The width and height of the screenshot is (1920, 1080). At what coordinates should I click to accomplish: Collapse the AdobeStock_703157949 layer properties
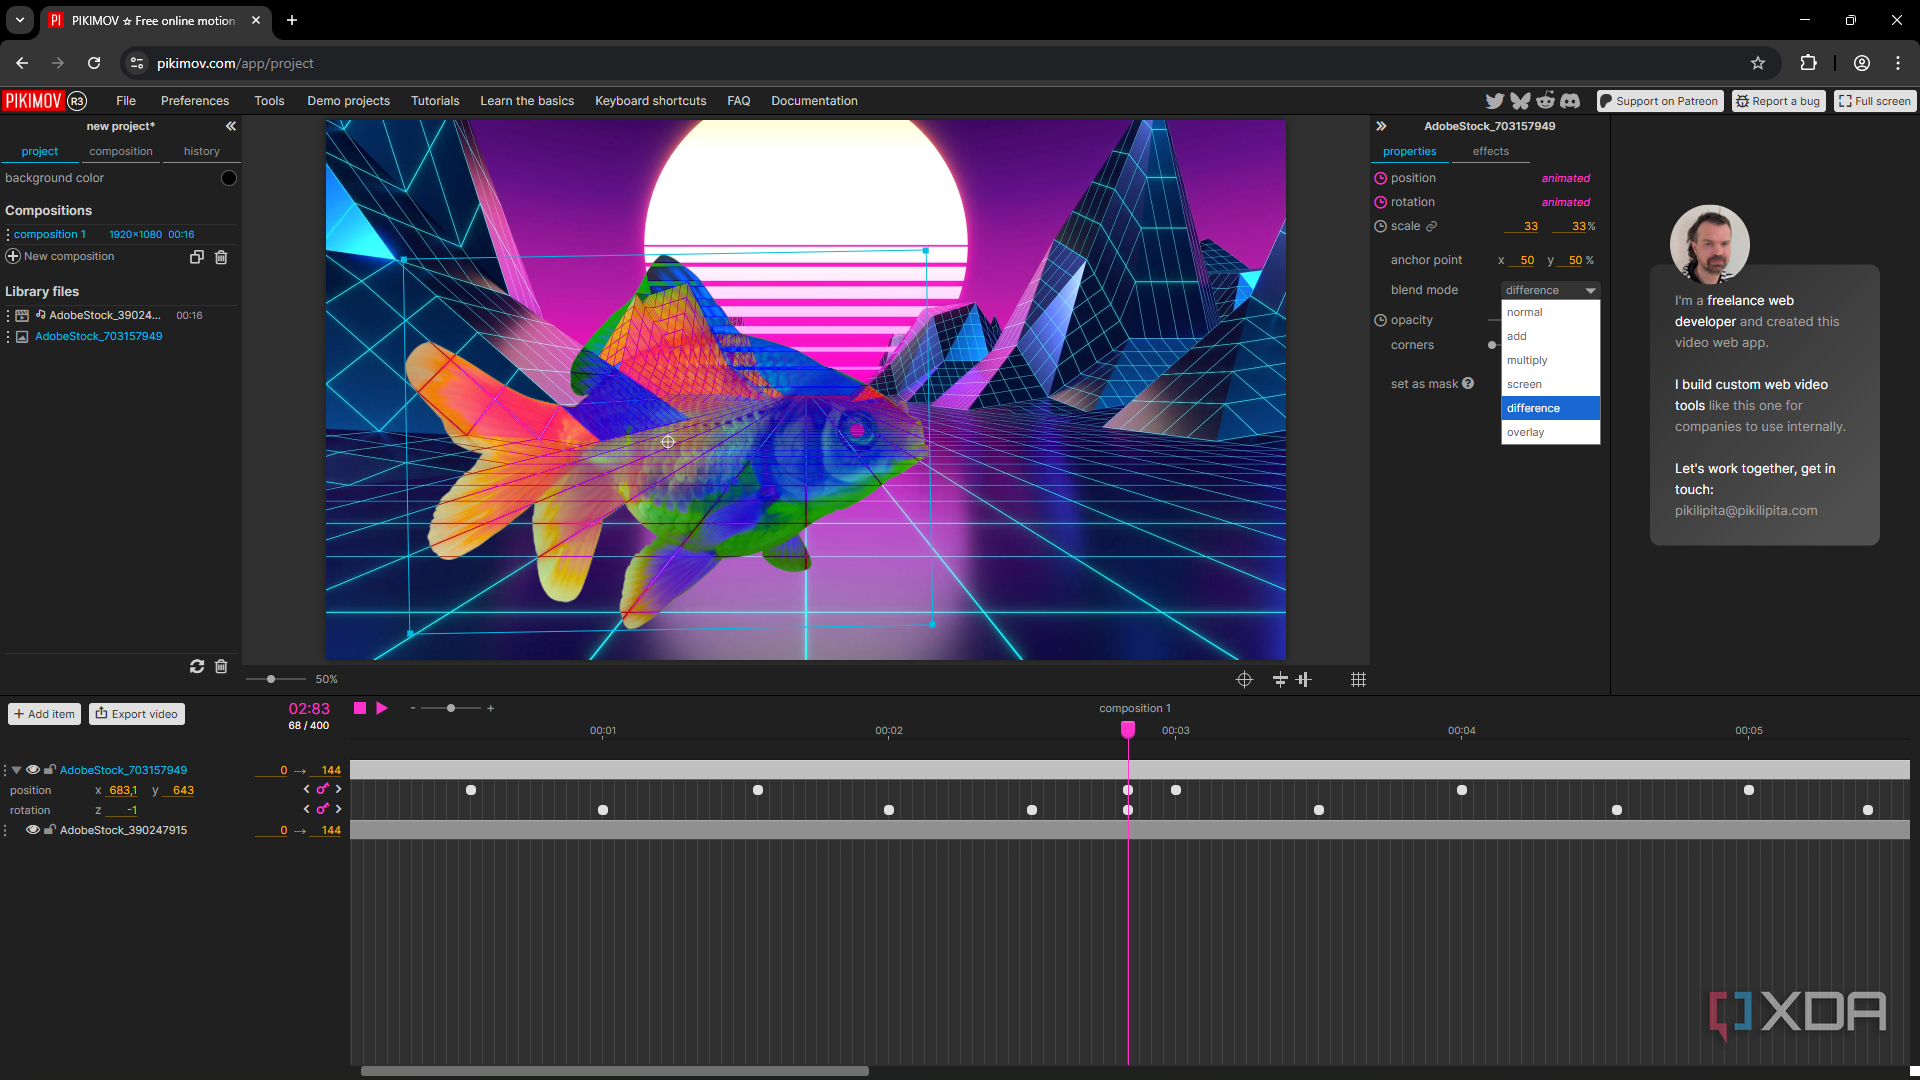[x=17, y=770]
